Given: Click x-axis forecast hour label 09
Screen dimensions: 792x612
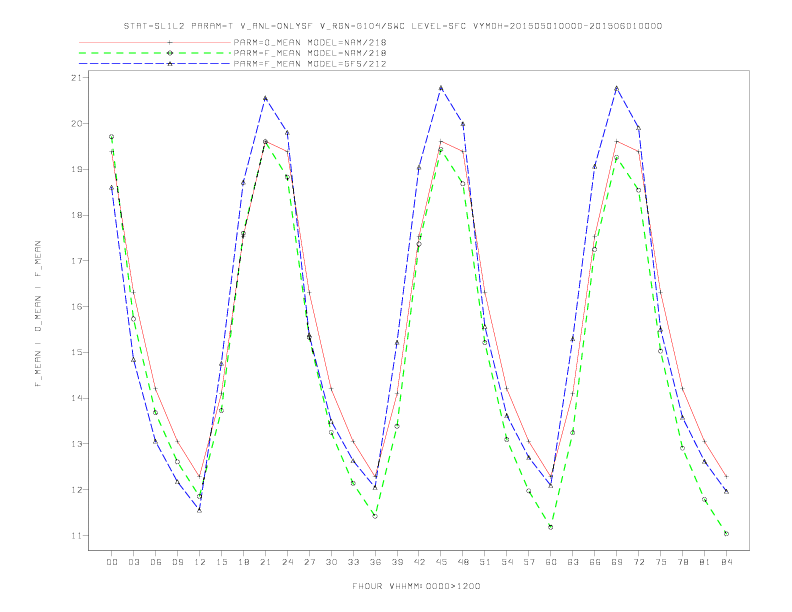Looking at the screenshot, I should click(177, 562).
